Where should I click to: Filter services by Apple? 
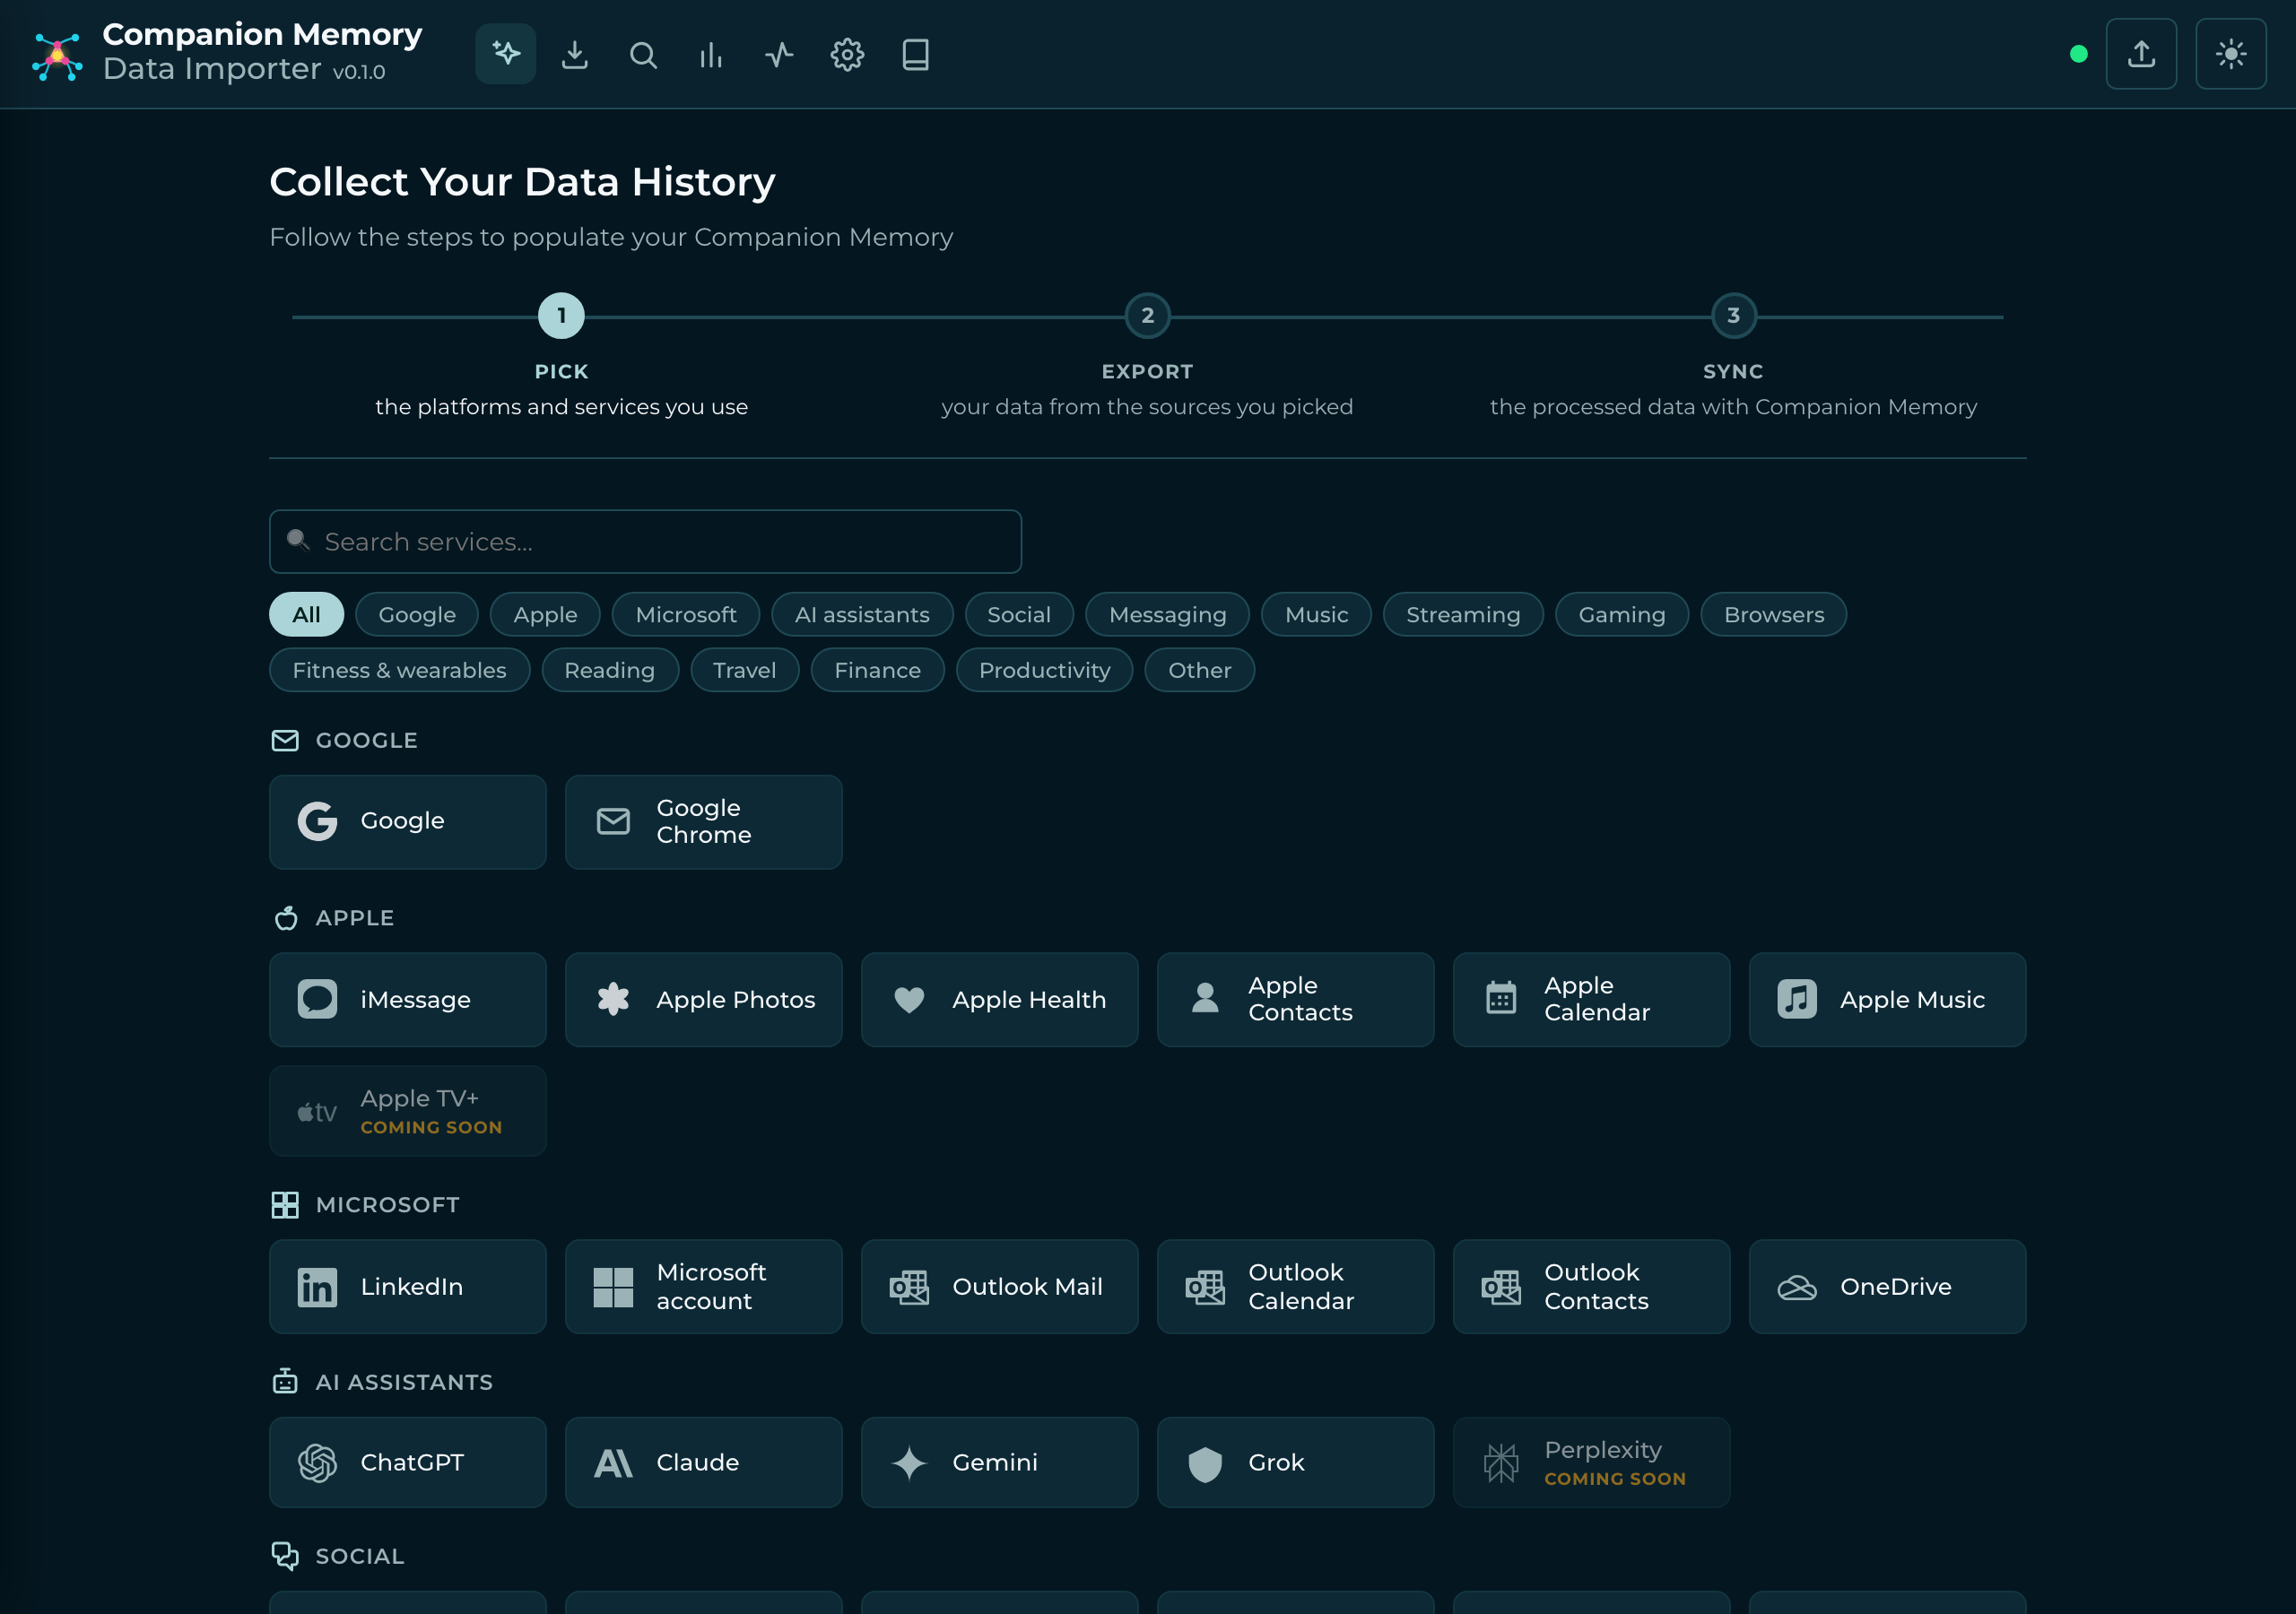545,615
